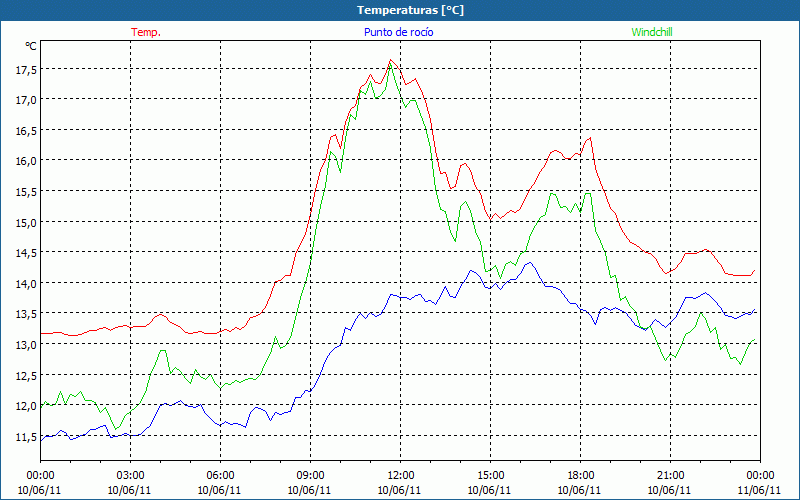The height and width of the screenshot is (500, 800).
Task: Click the 11/06/11 date label
Action: point(760,490)
